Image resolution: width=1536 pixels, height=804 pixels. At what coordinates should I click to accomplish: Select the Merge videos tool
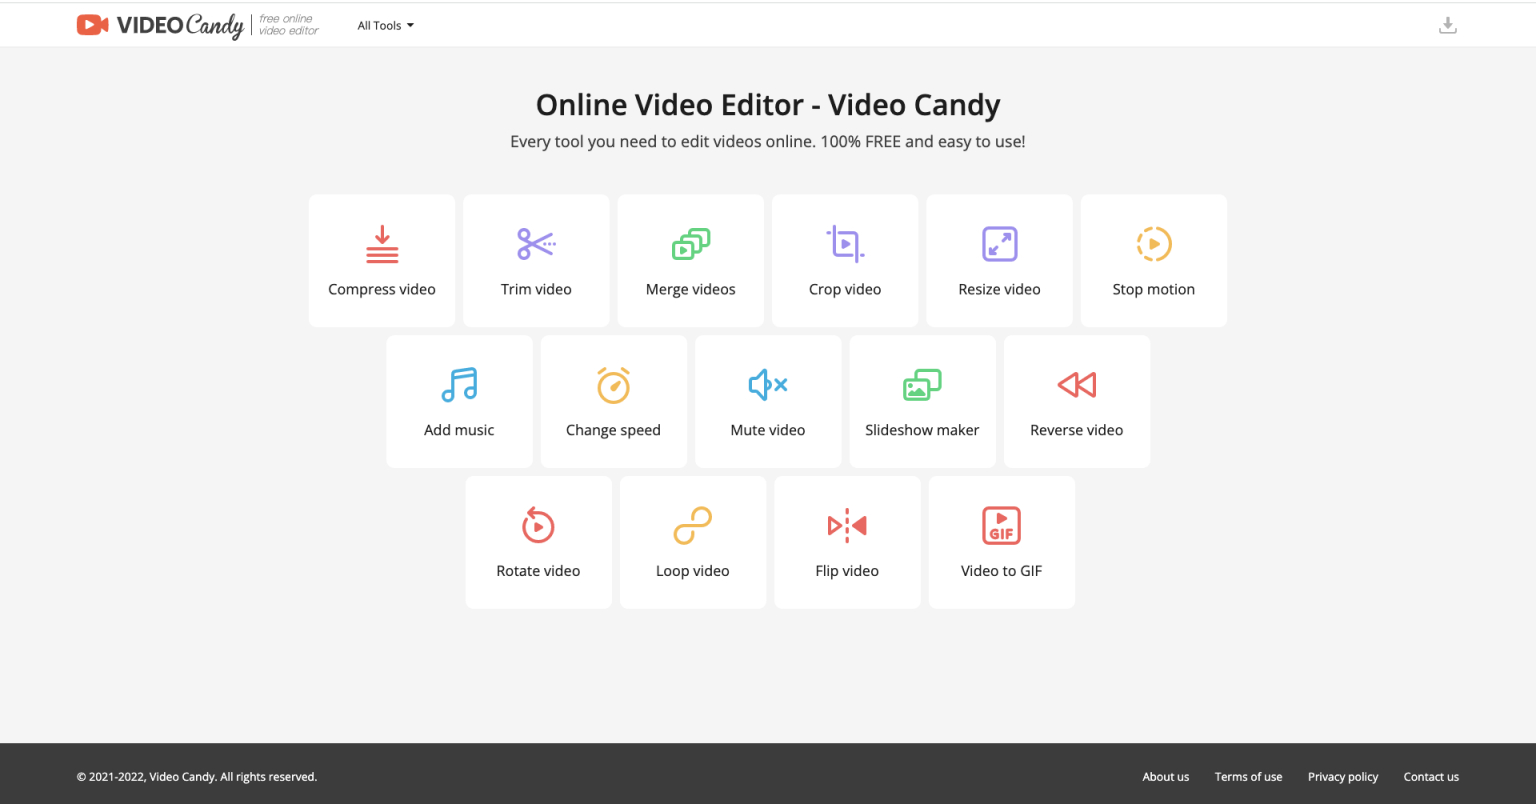click(690, 260)
